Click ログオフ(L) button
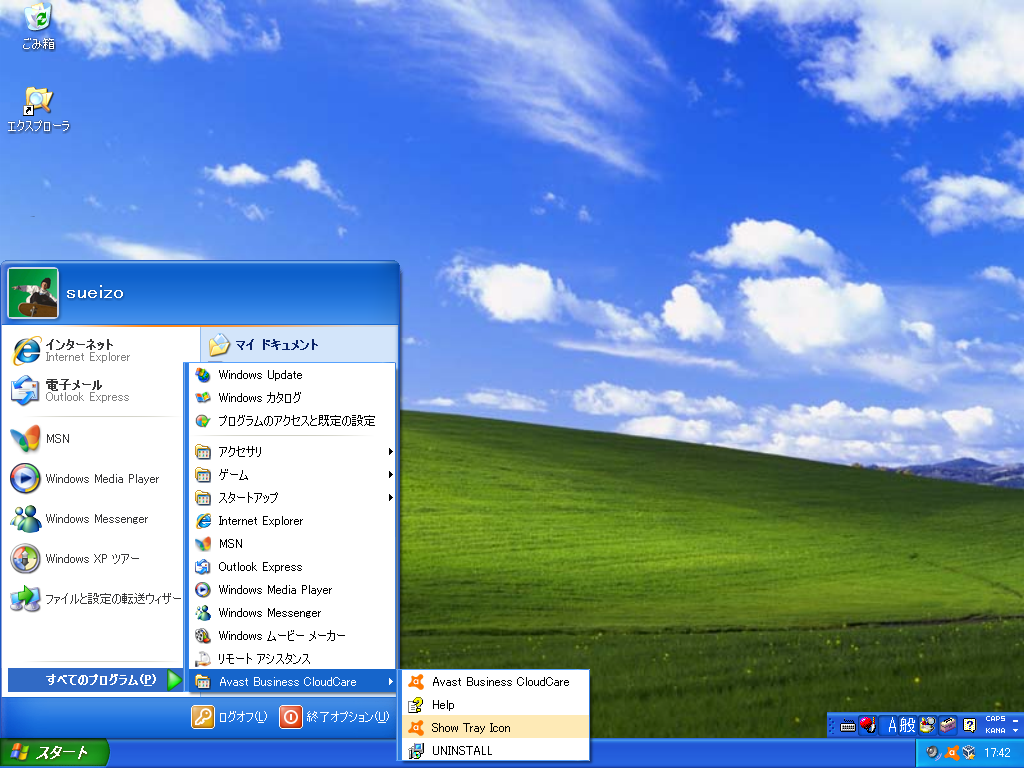 click(230, 717)
